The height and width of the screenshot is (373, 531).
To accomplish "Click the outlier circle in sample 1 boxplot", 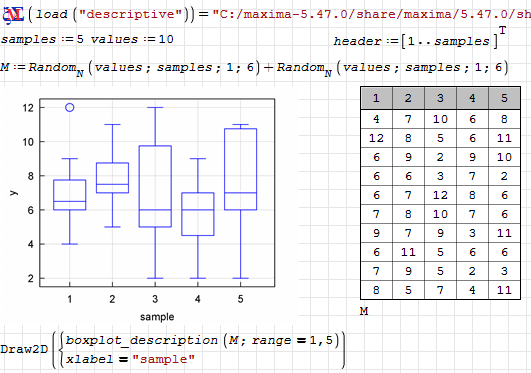I will 70,107.
